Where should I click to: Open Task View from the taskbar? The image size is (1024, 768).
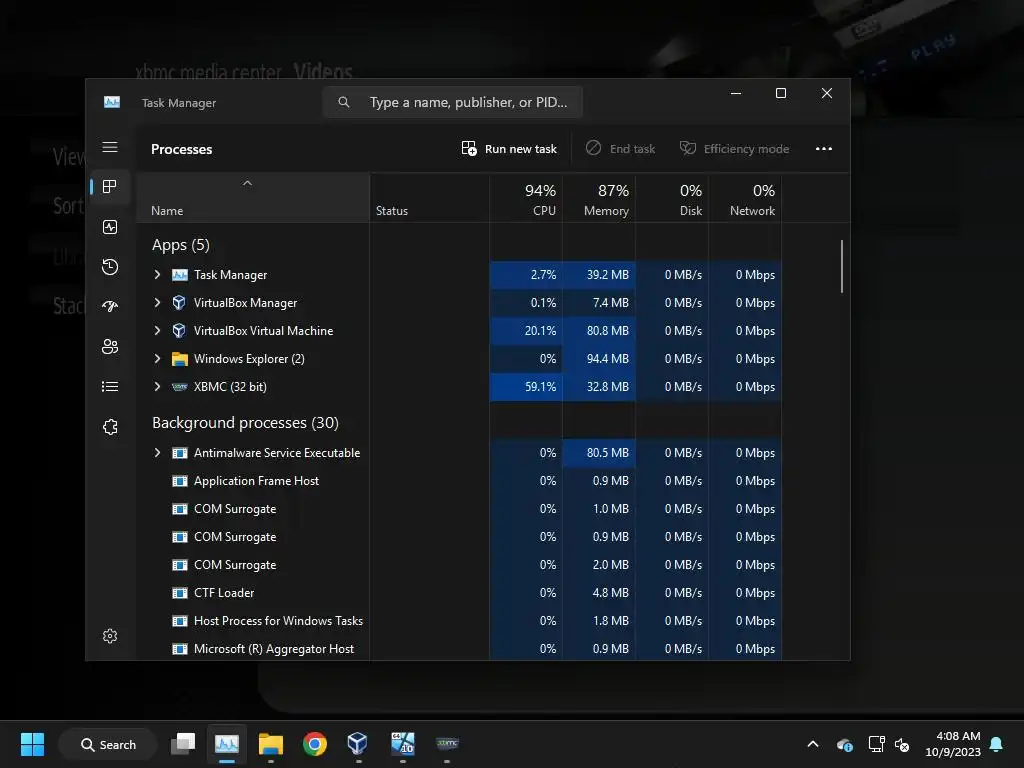tap(183, 744)
